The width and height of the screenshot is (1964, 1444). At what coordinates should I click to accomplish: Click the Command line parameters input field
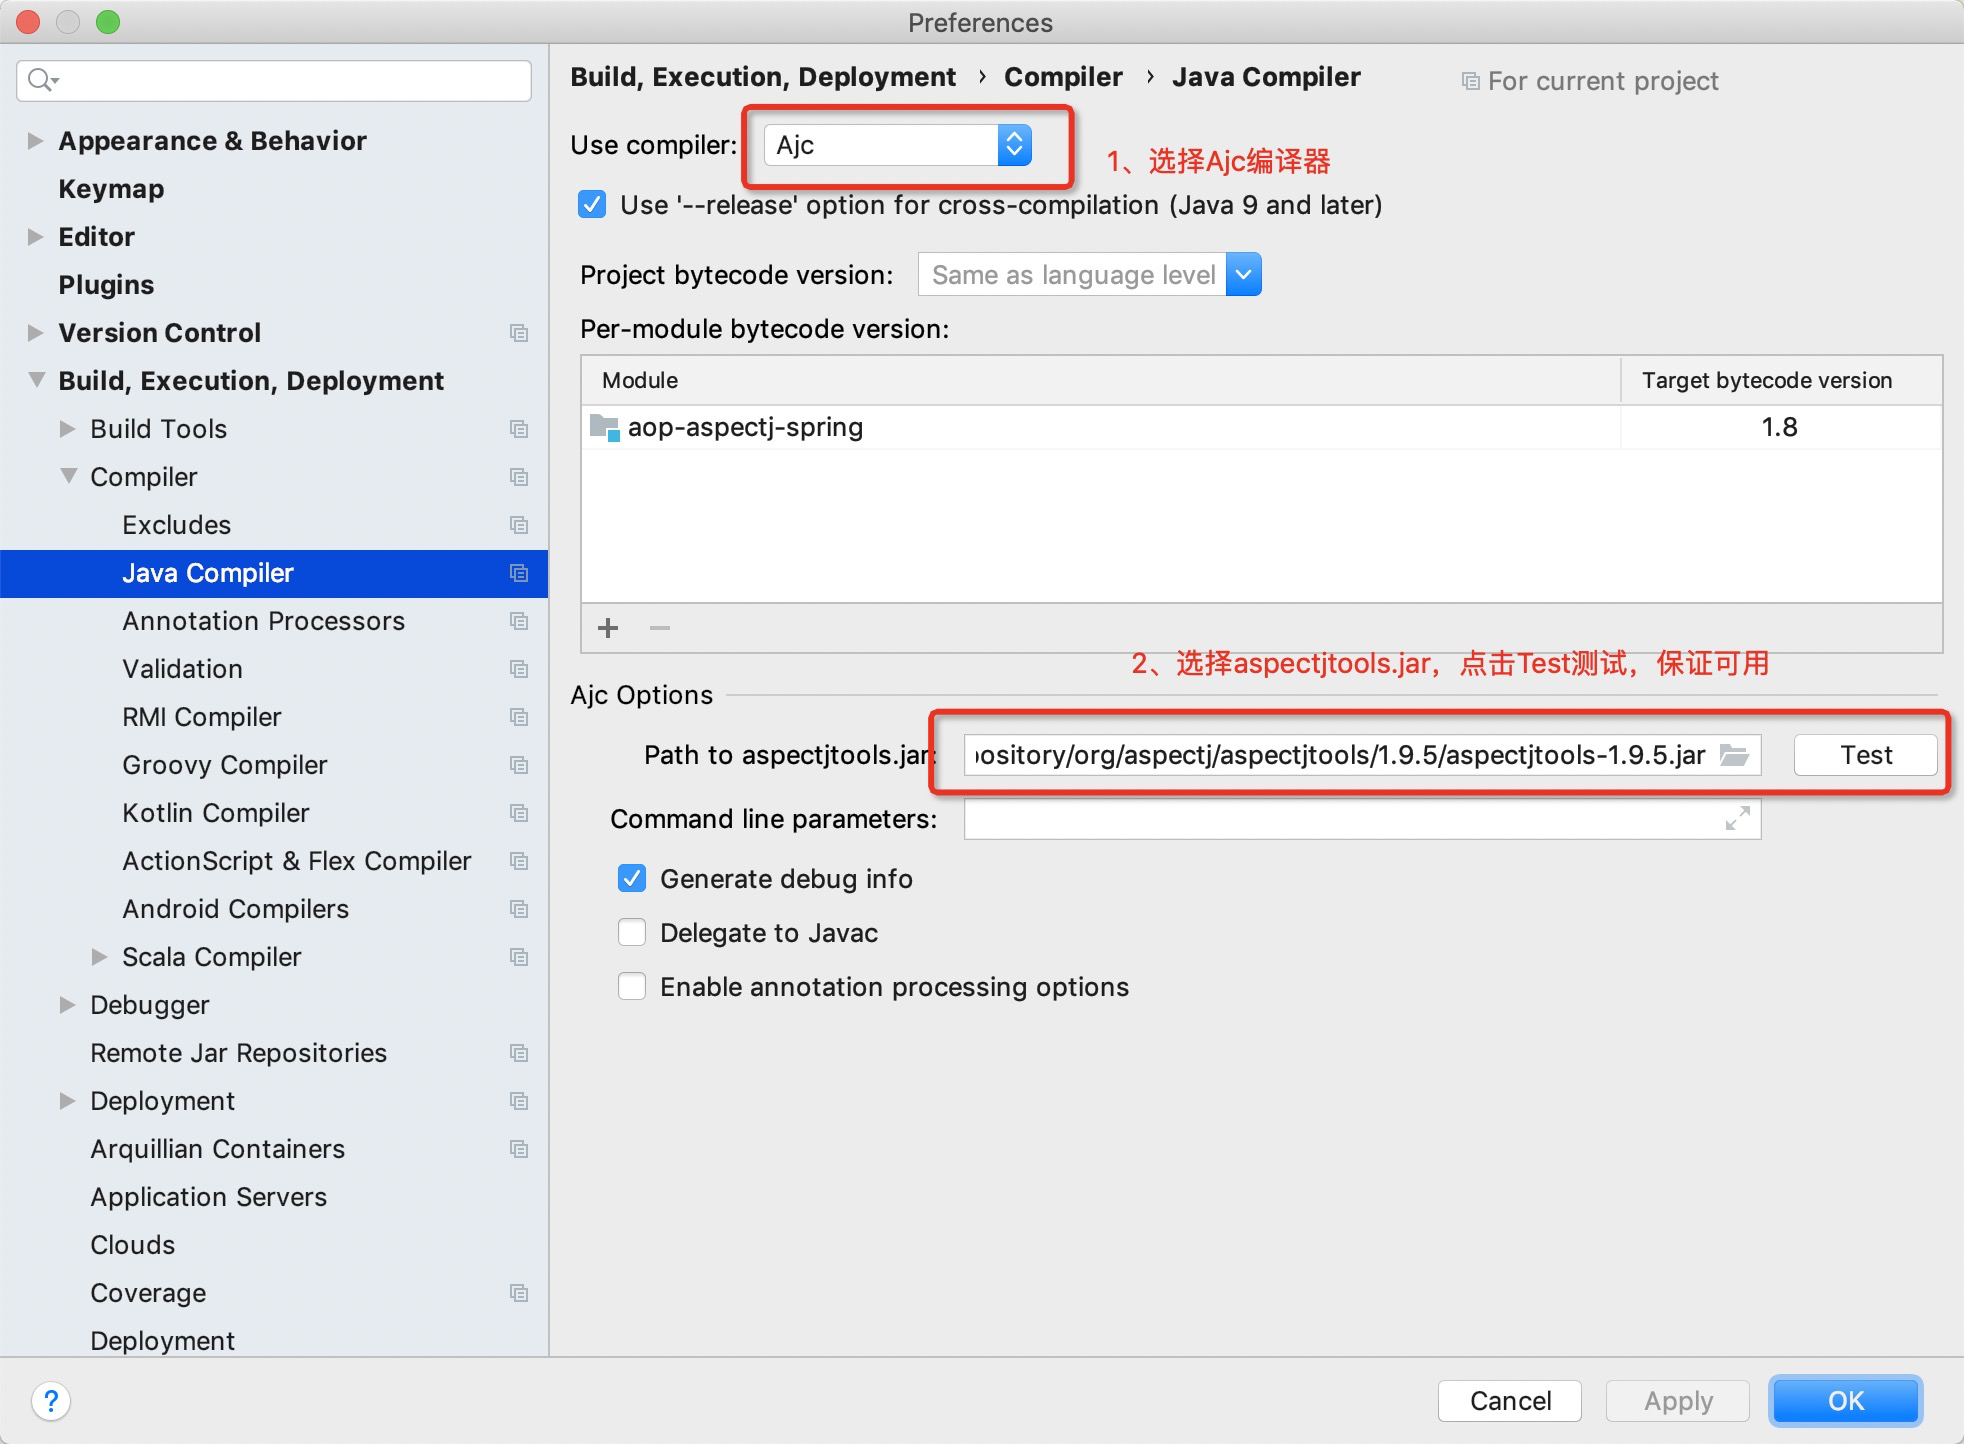[1340, 819]
